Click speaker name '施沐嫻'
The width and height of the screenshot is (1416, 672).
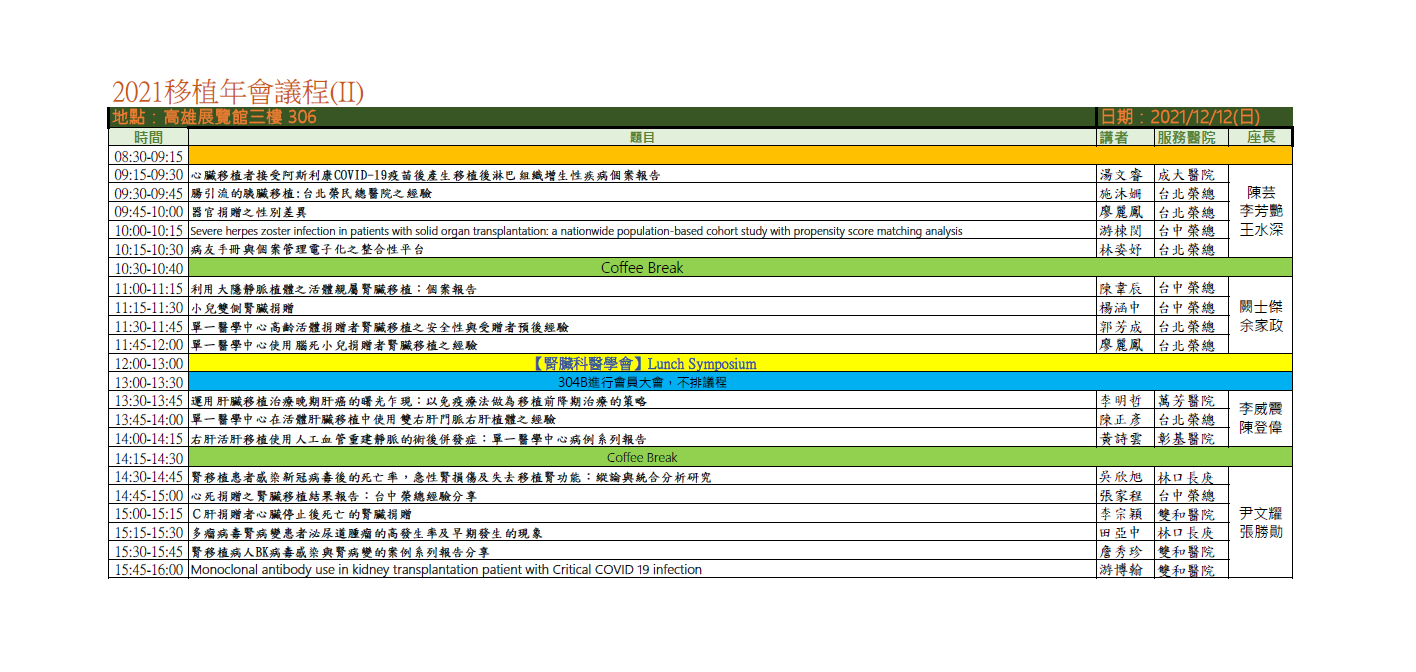click(x=1119, y=194)
